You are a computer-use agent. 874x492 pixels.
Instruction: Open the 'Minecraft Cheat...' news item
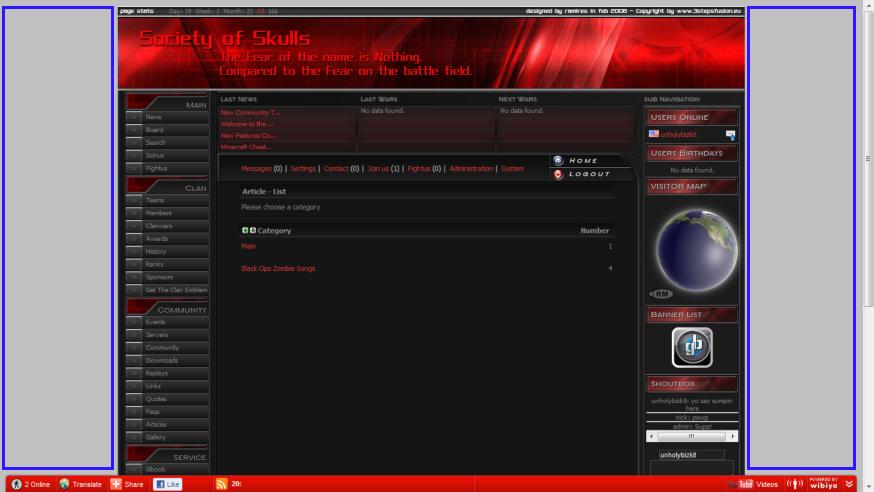246,147
